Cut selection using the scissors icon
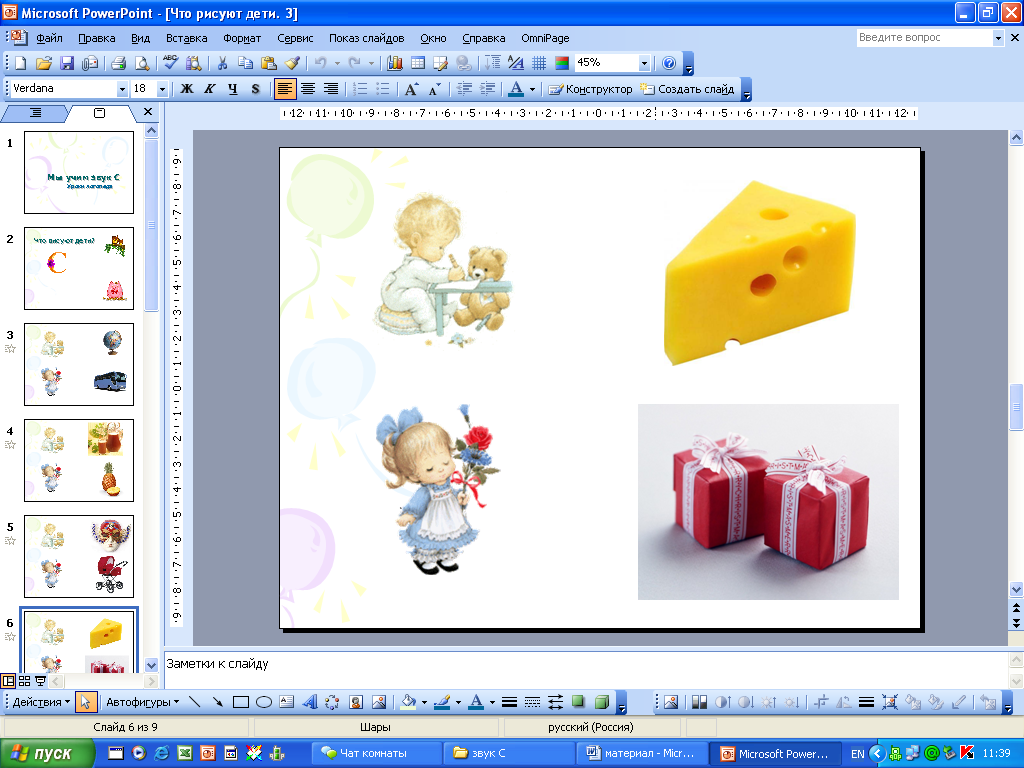This screenshot has height=768, width=1024. coord(222,63)
